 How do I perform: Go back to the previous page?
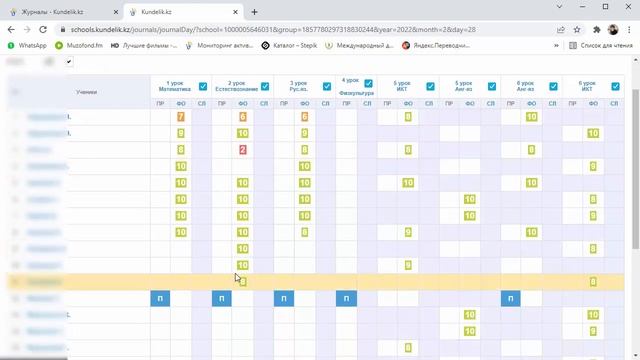(x=11, y=29)
